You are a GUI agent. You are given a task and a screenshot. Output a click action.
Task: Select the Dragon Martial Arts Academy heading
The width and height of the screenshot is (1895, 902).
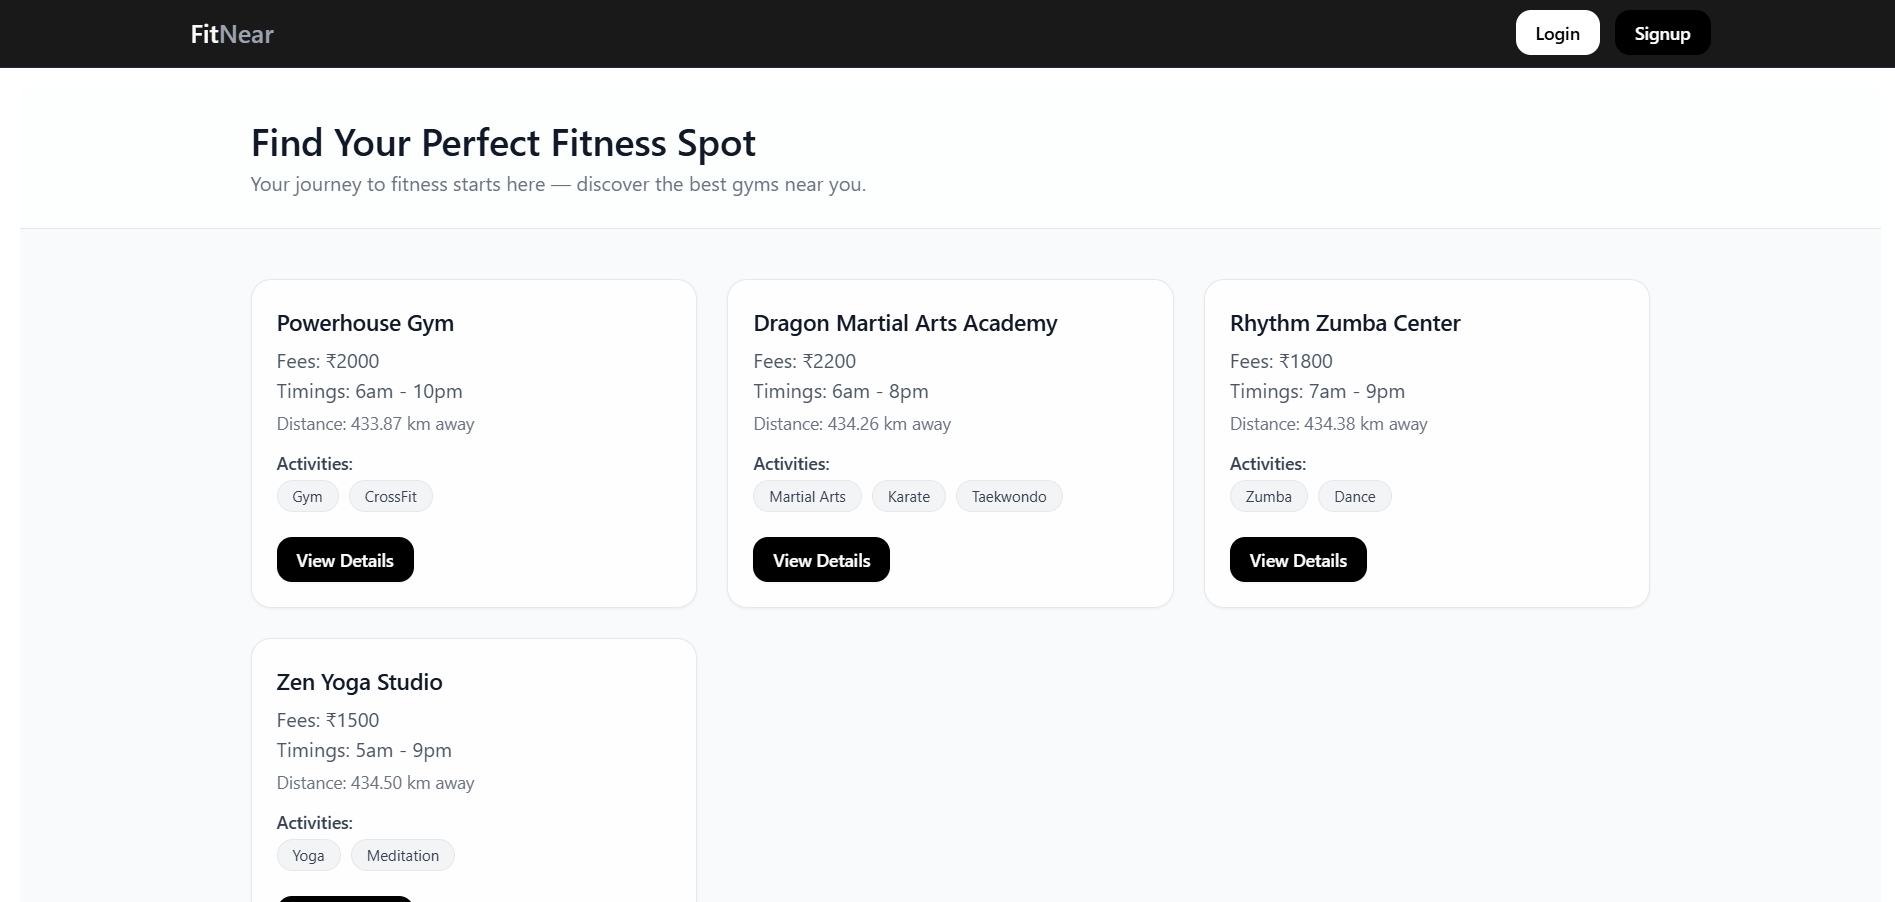tap(905, 323)
